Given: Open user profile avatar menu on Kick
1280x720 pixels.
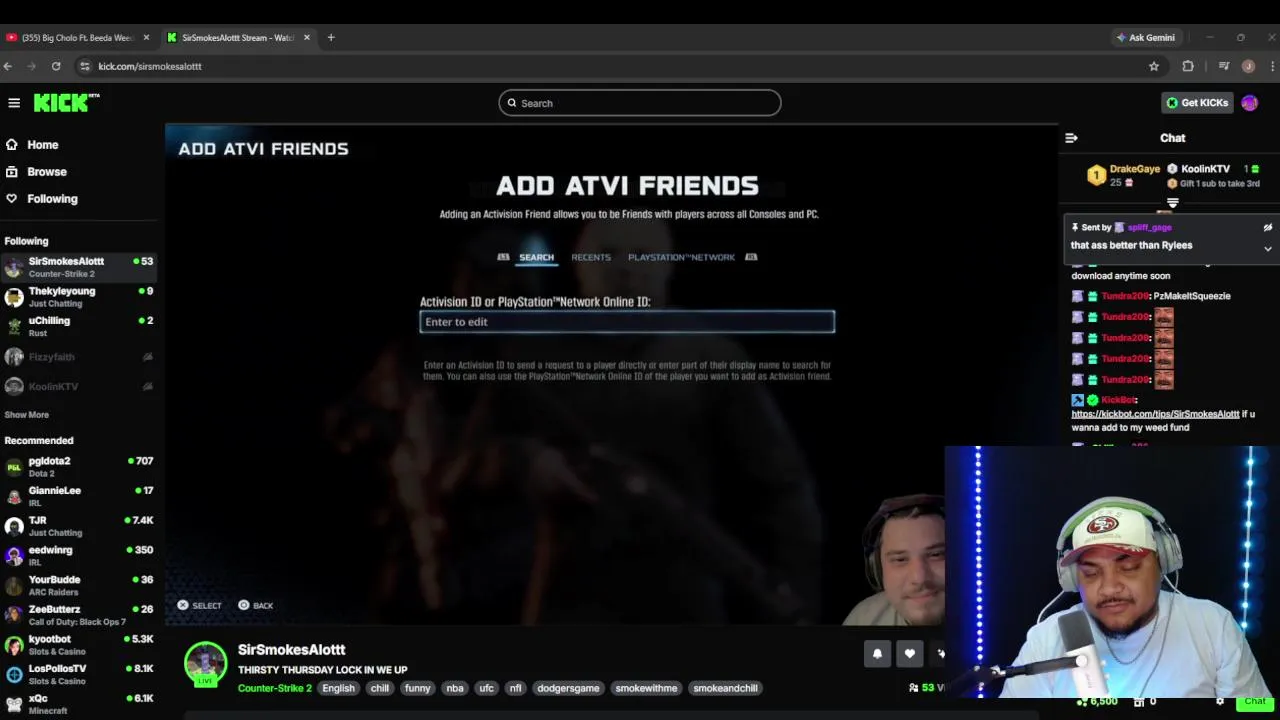Looking at the screenshot, I should 1249,103.
